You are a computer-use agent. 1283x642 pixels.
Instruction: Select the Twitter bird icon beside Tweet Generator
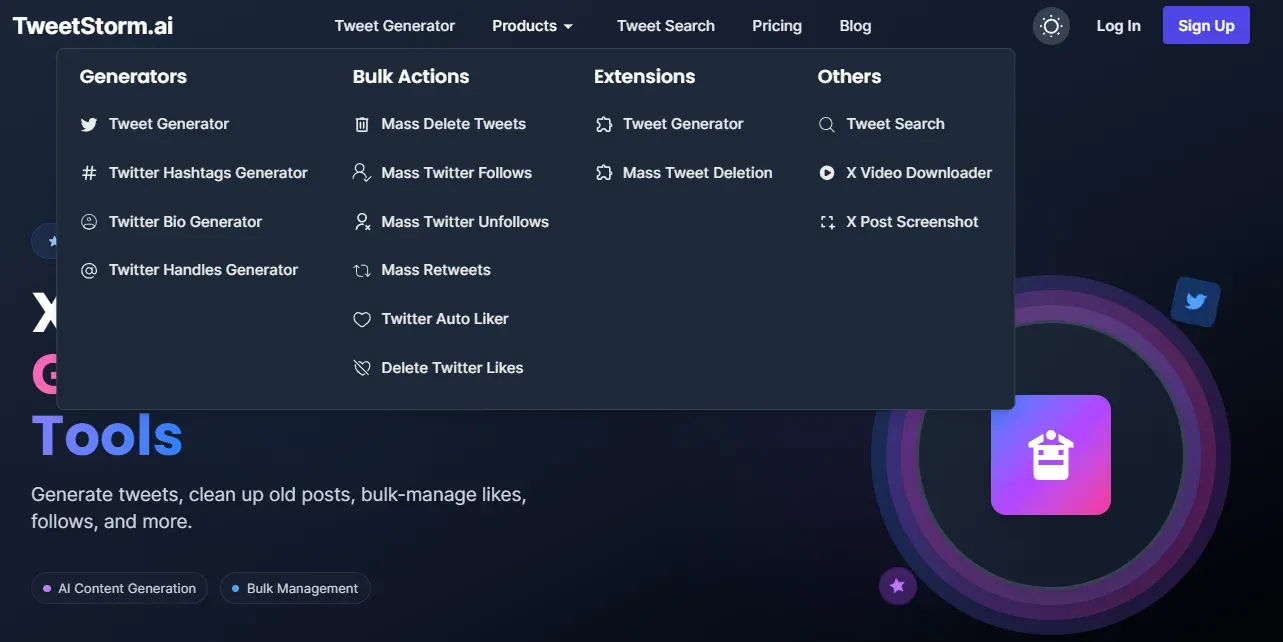pyautogui.click(x=89, y=124)
